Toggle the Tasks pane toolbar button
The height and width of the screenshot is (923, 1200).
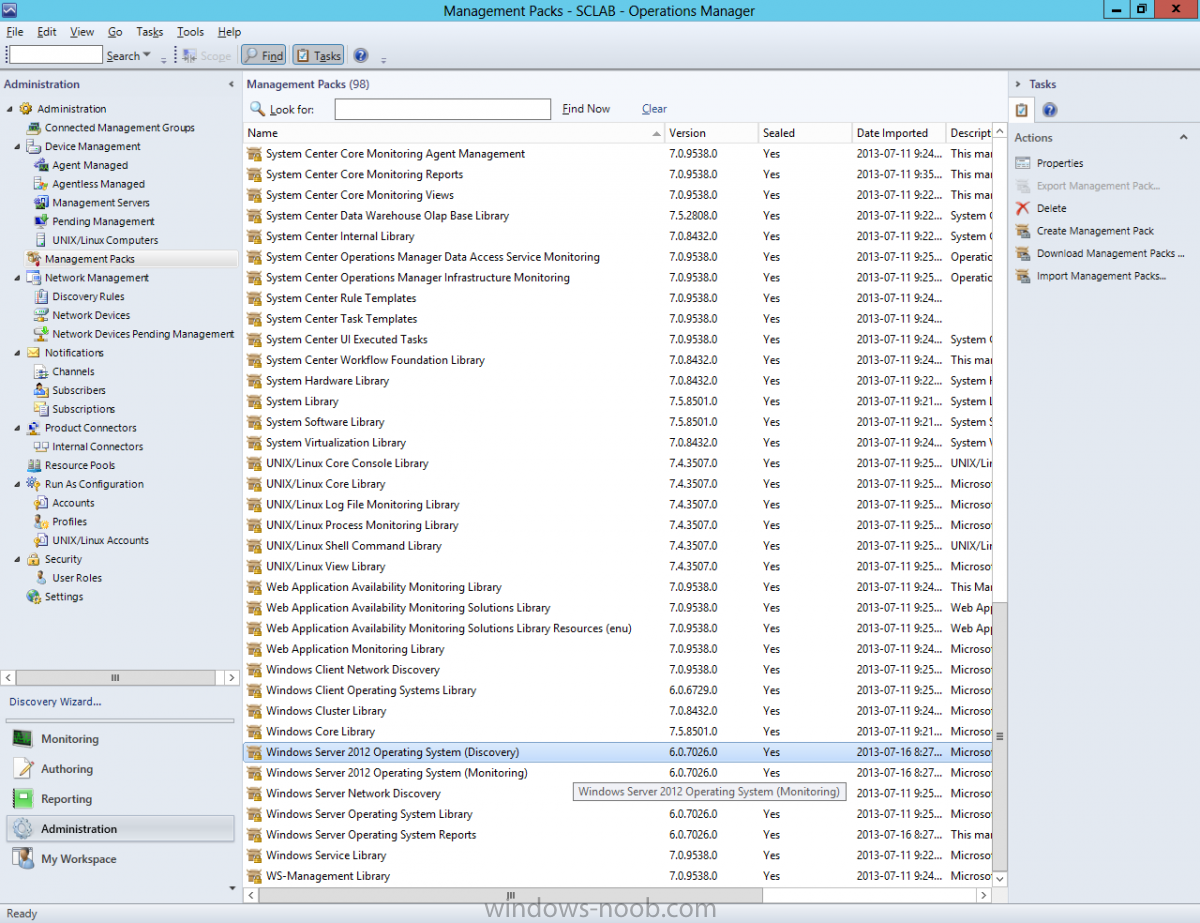(x=318, y=56)
